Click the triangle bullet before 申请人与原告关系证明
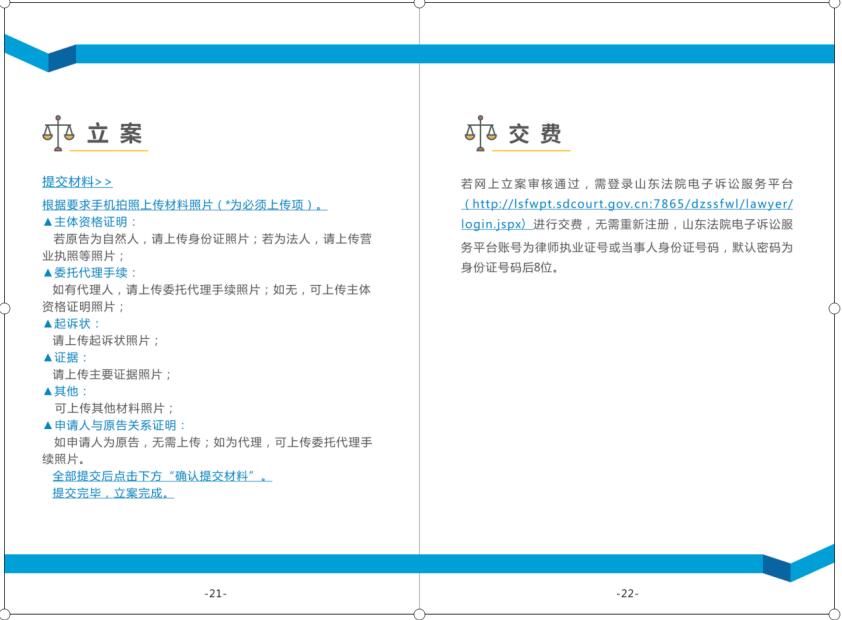 (x=47, y=426)
